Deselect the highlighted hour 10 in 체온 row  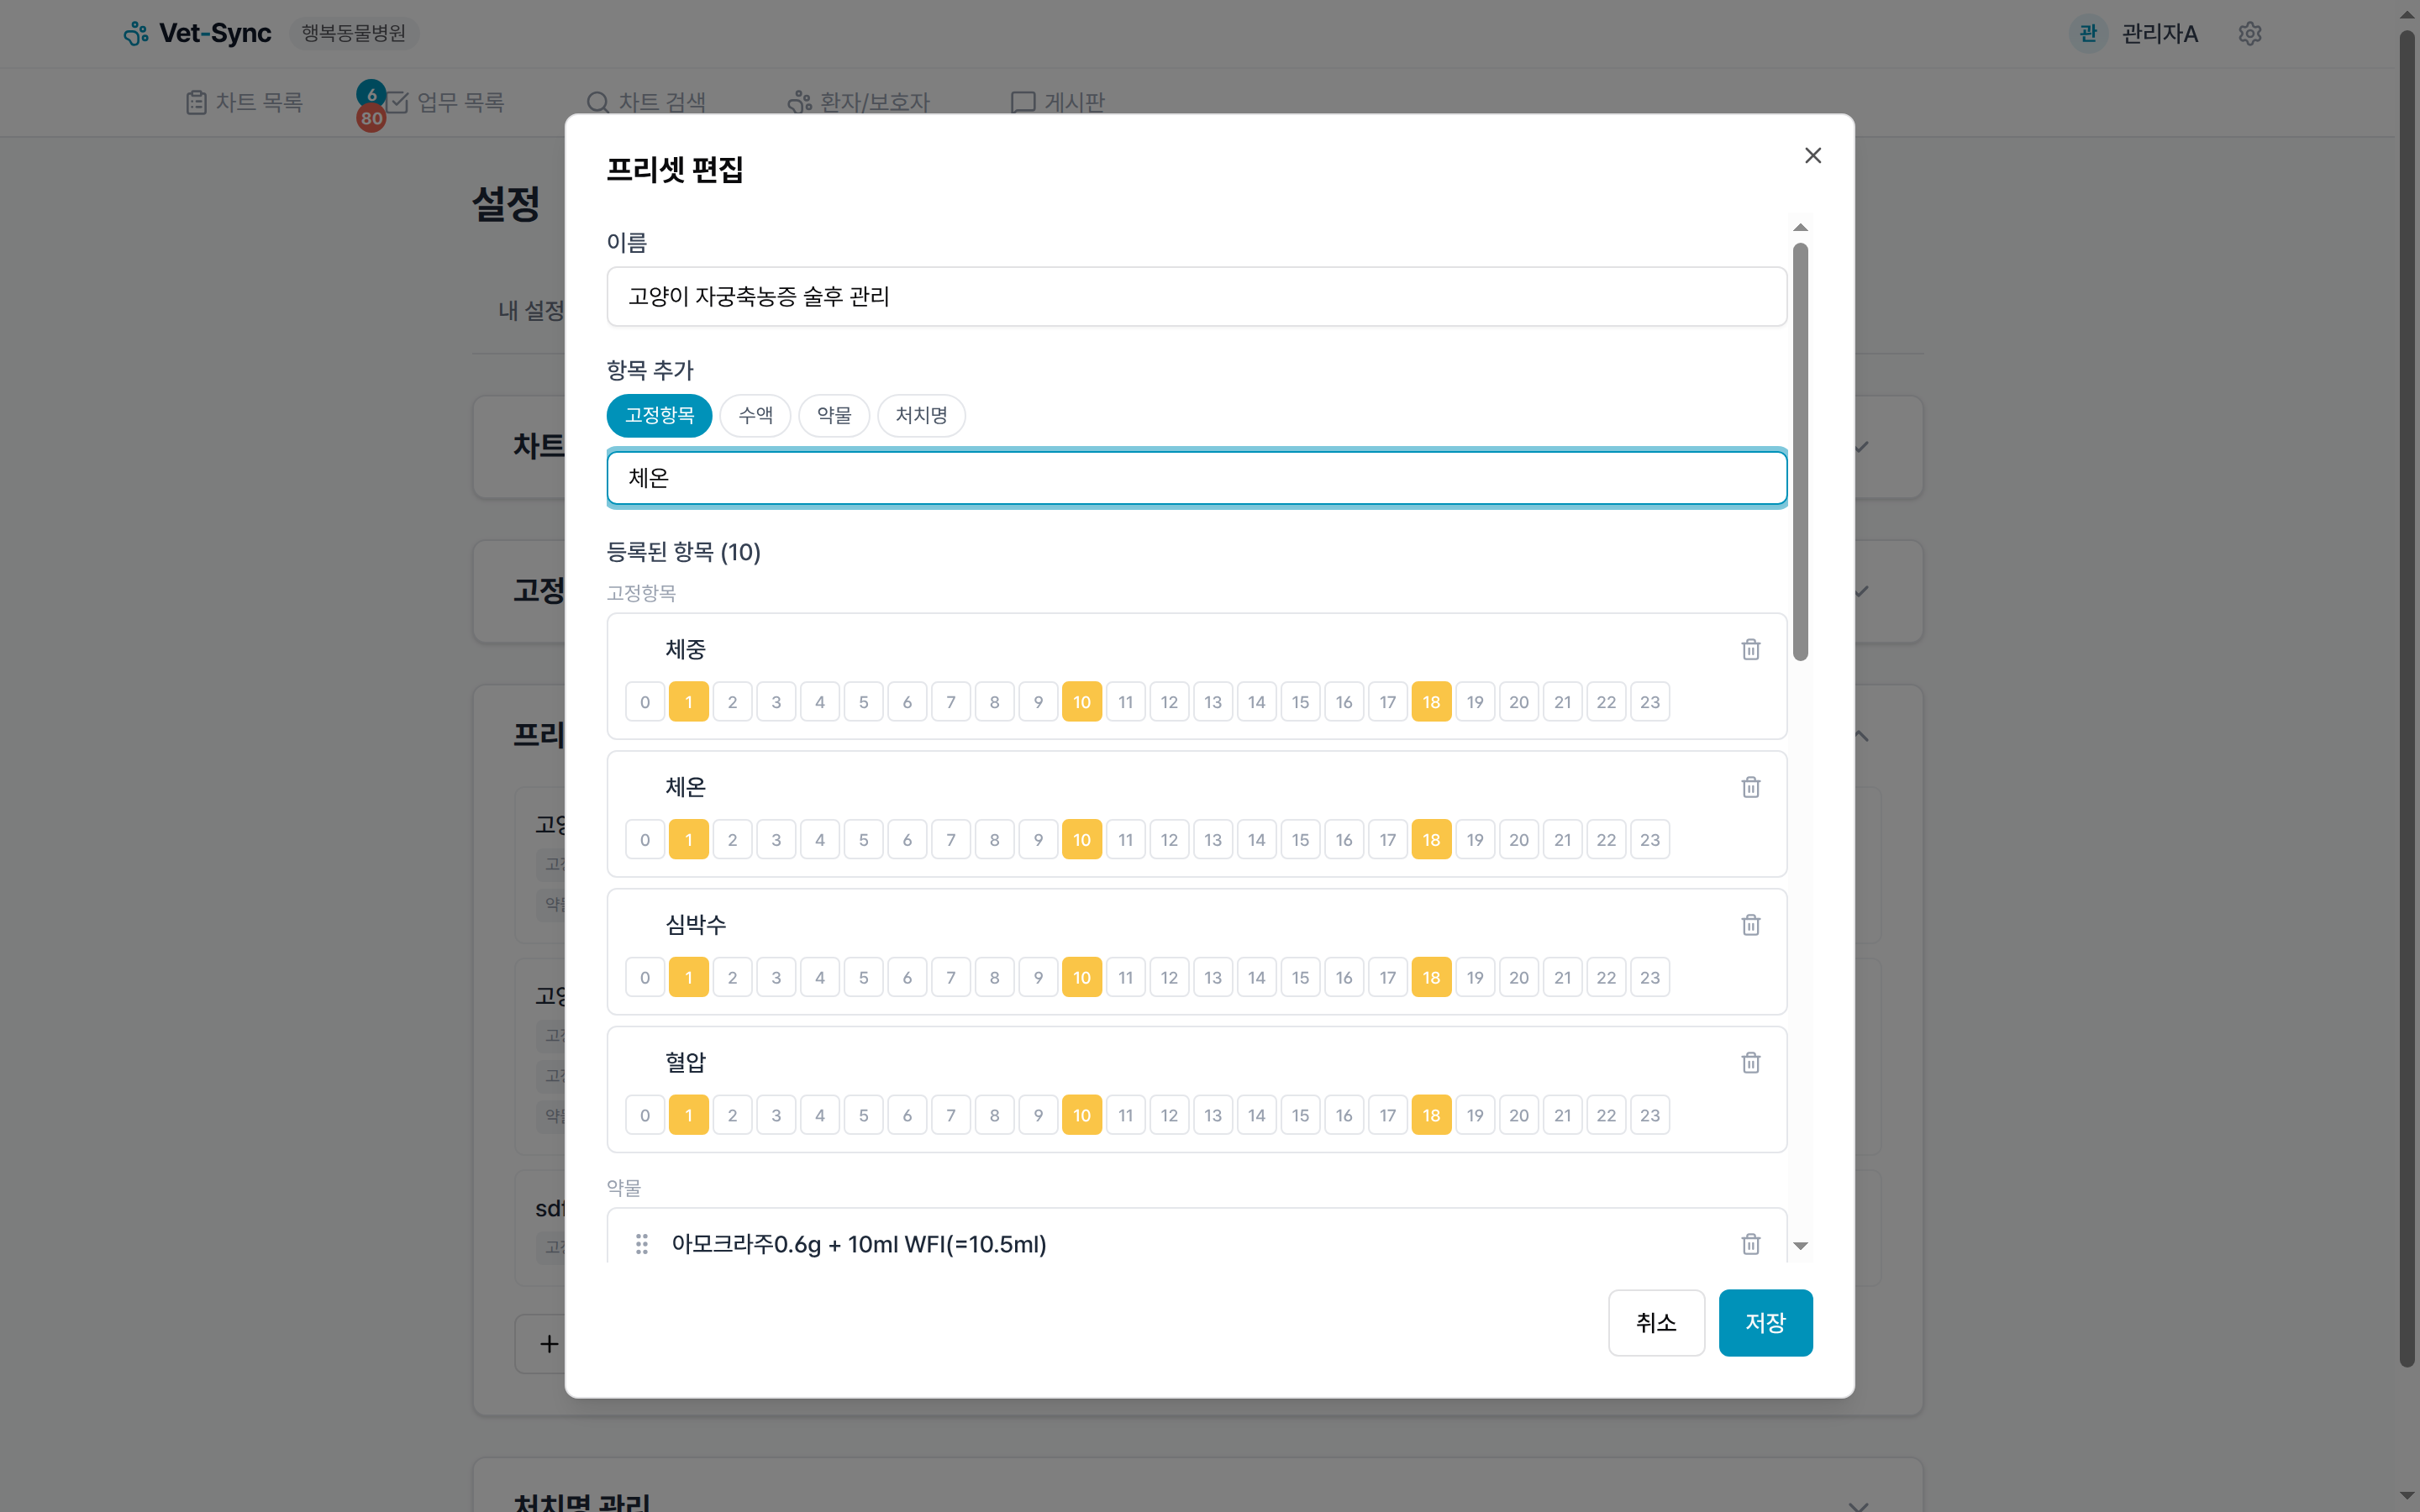[1081, 839]
